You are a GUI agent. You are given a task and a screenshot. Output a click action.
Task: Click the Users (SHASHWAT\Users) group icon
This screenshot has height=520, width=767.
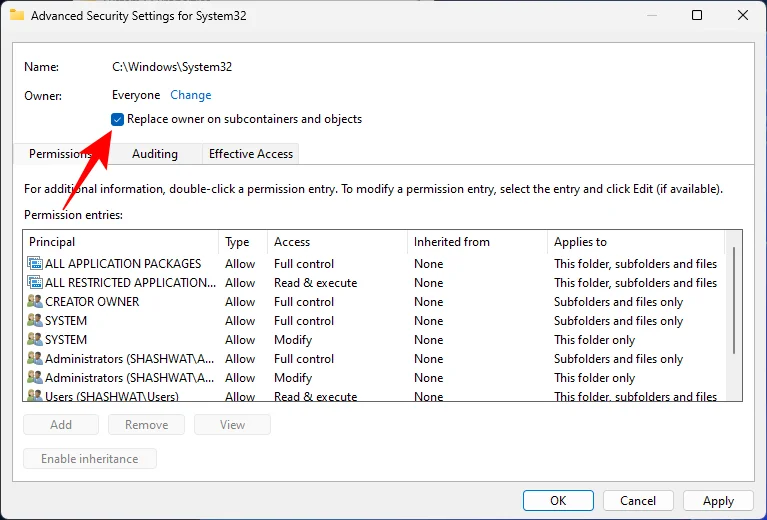click(35, 395)
